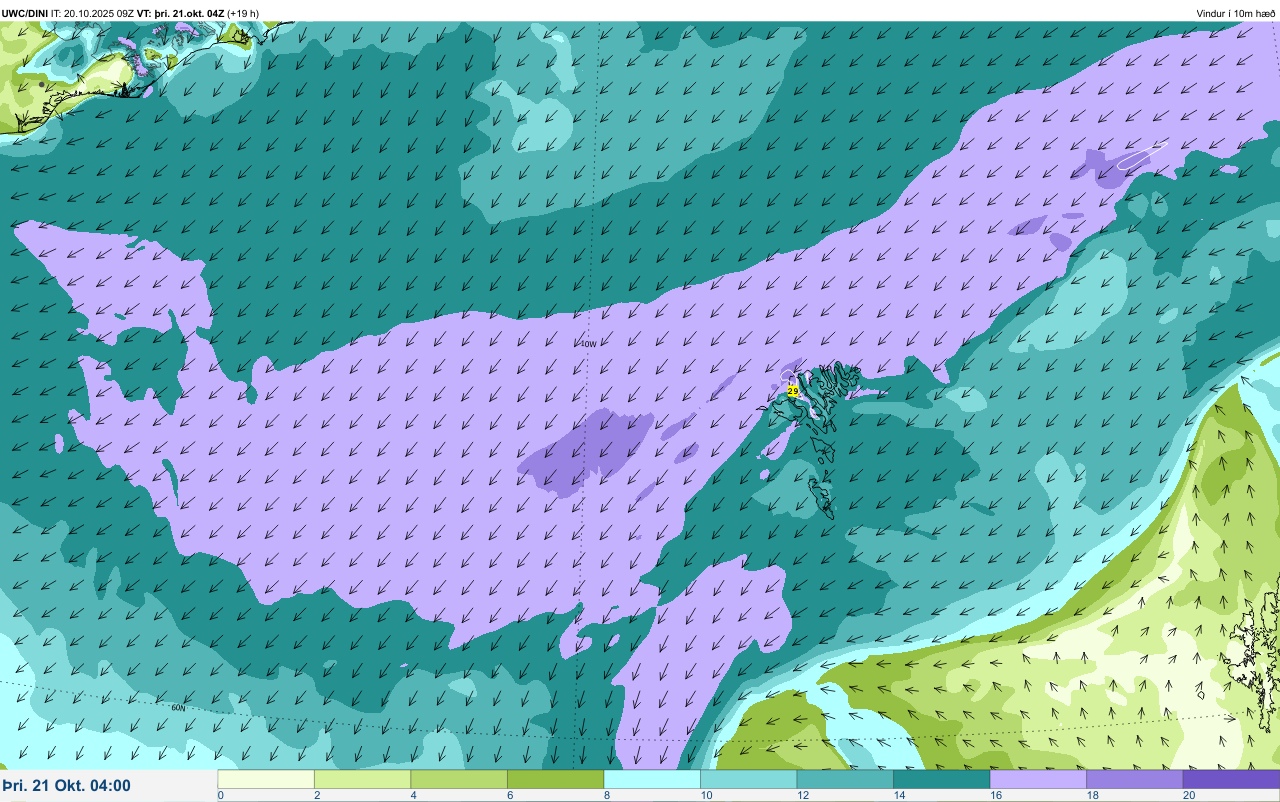This screenshot has width=1280, height=802.
Task: Click the legend scale value 8
Action: [x=606, y=795]
